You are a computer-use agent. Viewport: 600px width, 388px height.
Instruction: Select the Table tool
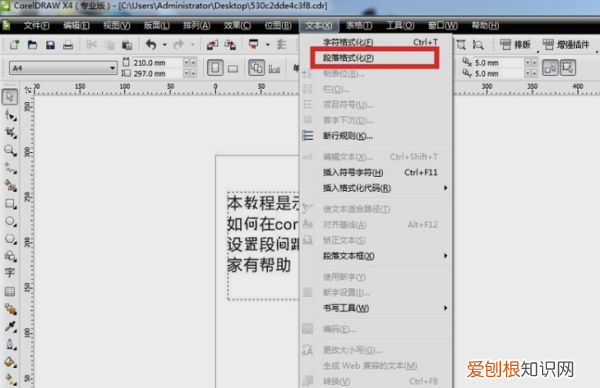point(10,292)
